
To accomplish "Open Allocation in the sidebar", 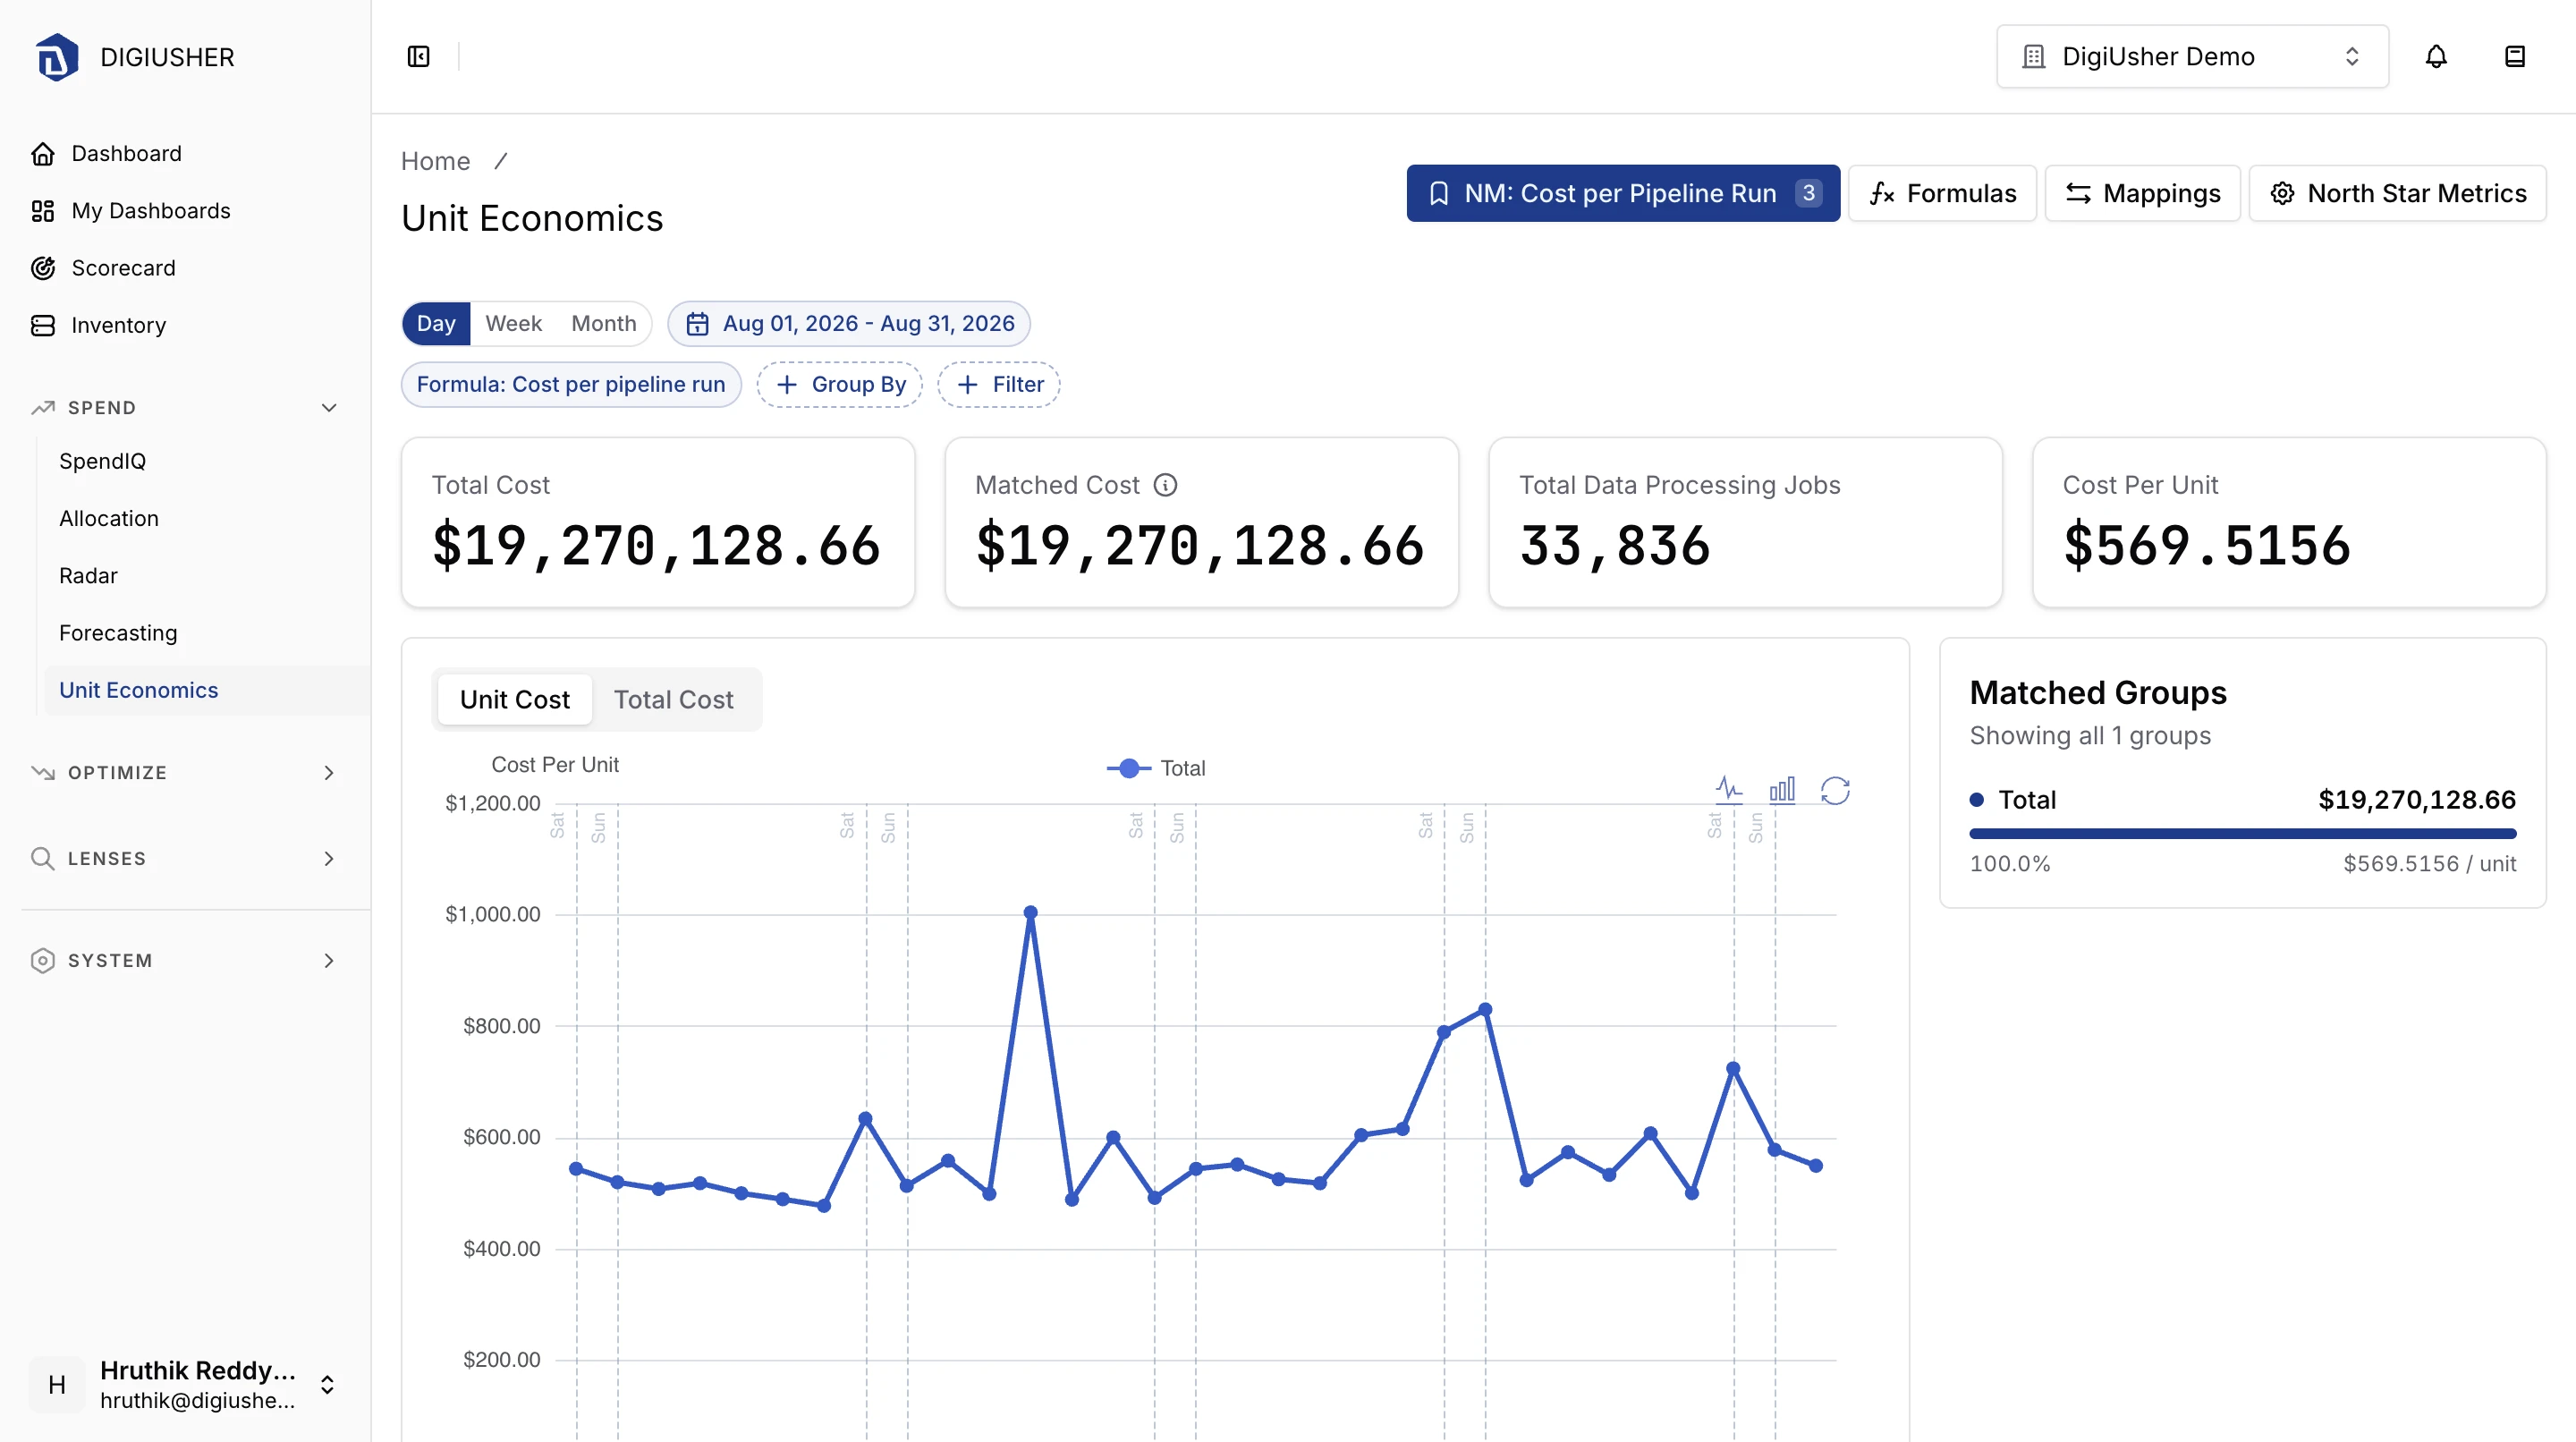I will tap(109, 518).
